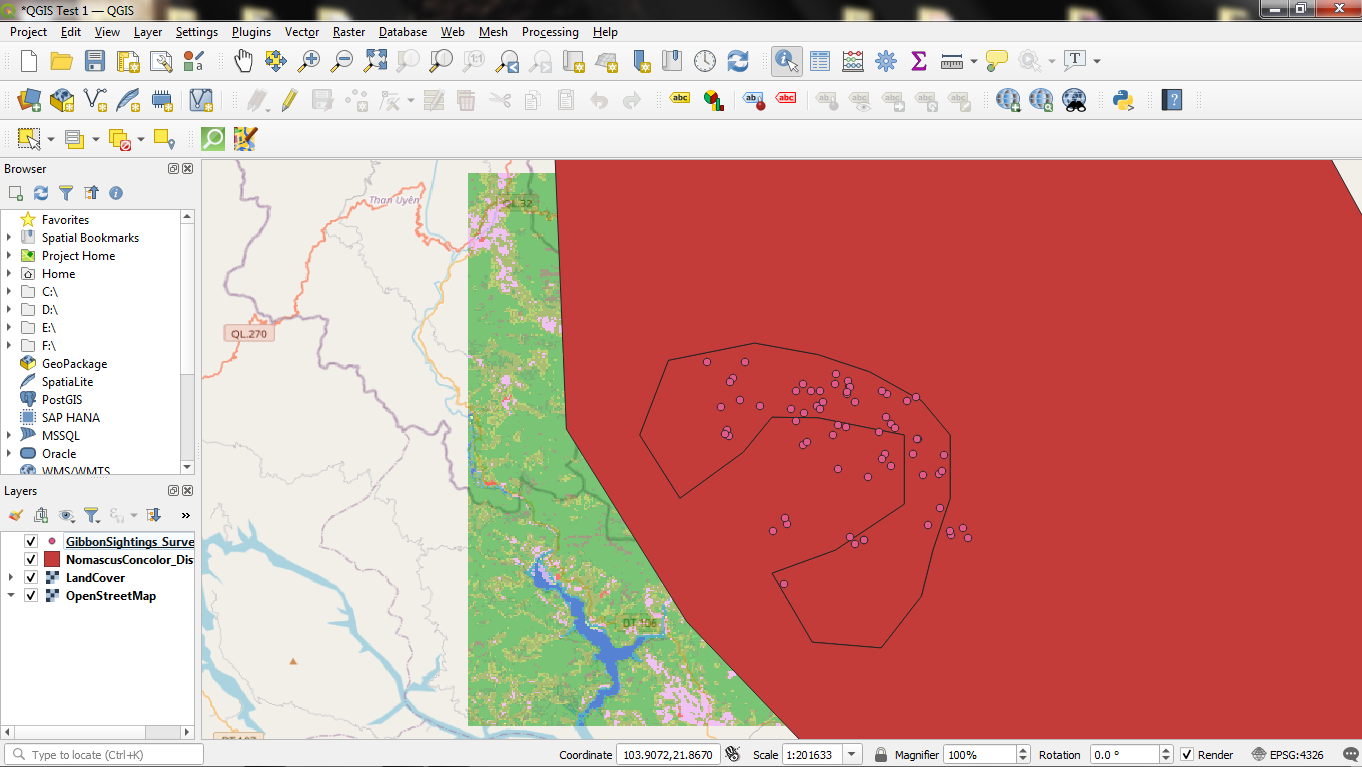This screenshot has height=767, width=1362.
Task: Open the Field Calculator abacus icon
Action: coord(853,61)
